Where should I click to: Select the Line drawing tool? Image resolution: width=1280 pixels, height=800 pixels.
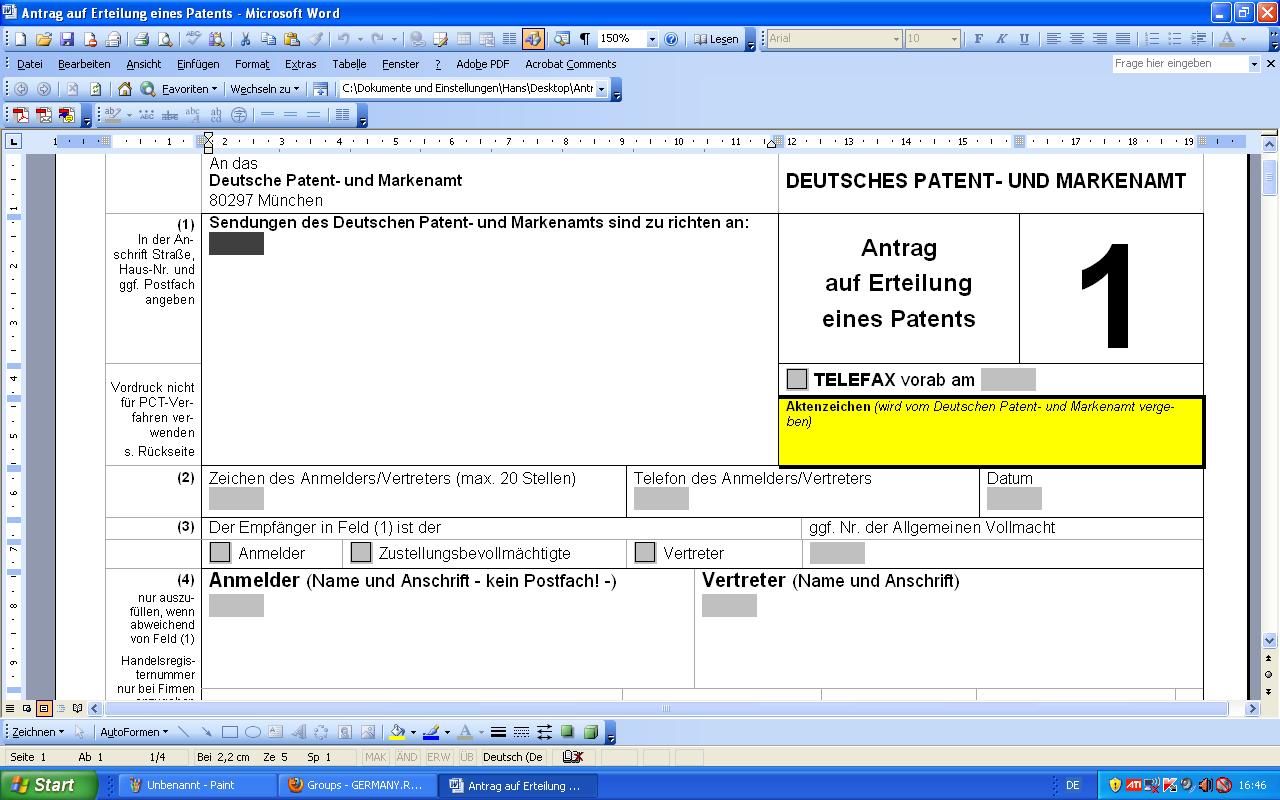click(184, 732)
